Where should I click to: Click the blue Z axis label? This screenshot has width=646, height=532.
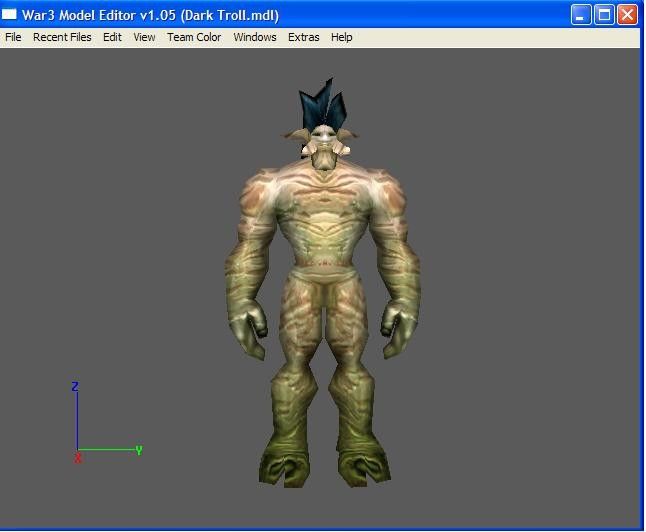pos(75,387)
